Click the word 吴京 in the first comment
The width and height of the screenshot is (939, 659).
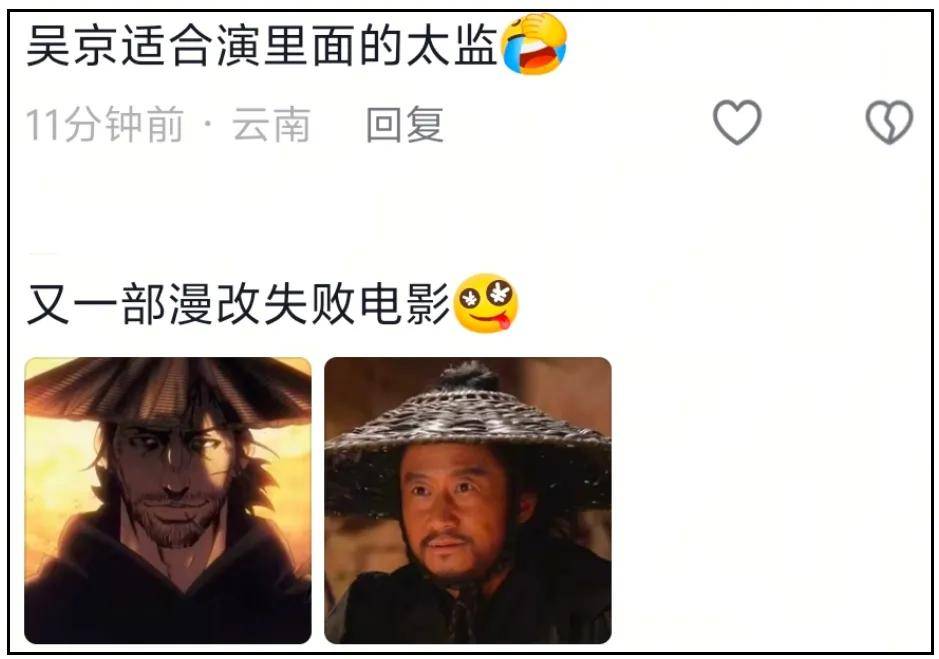[x=72, y=46]
